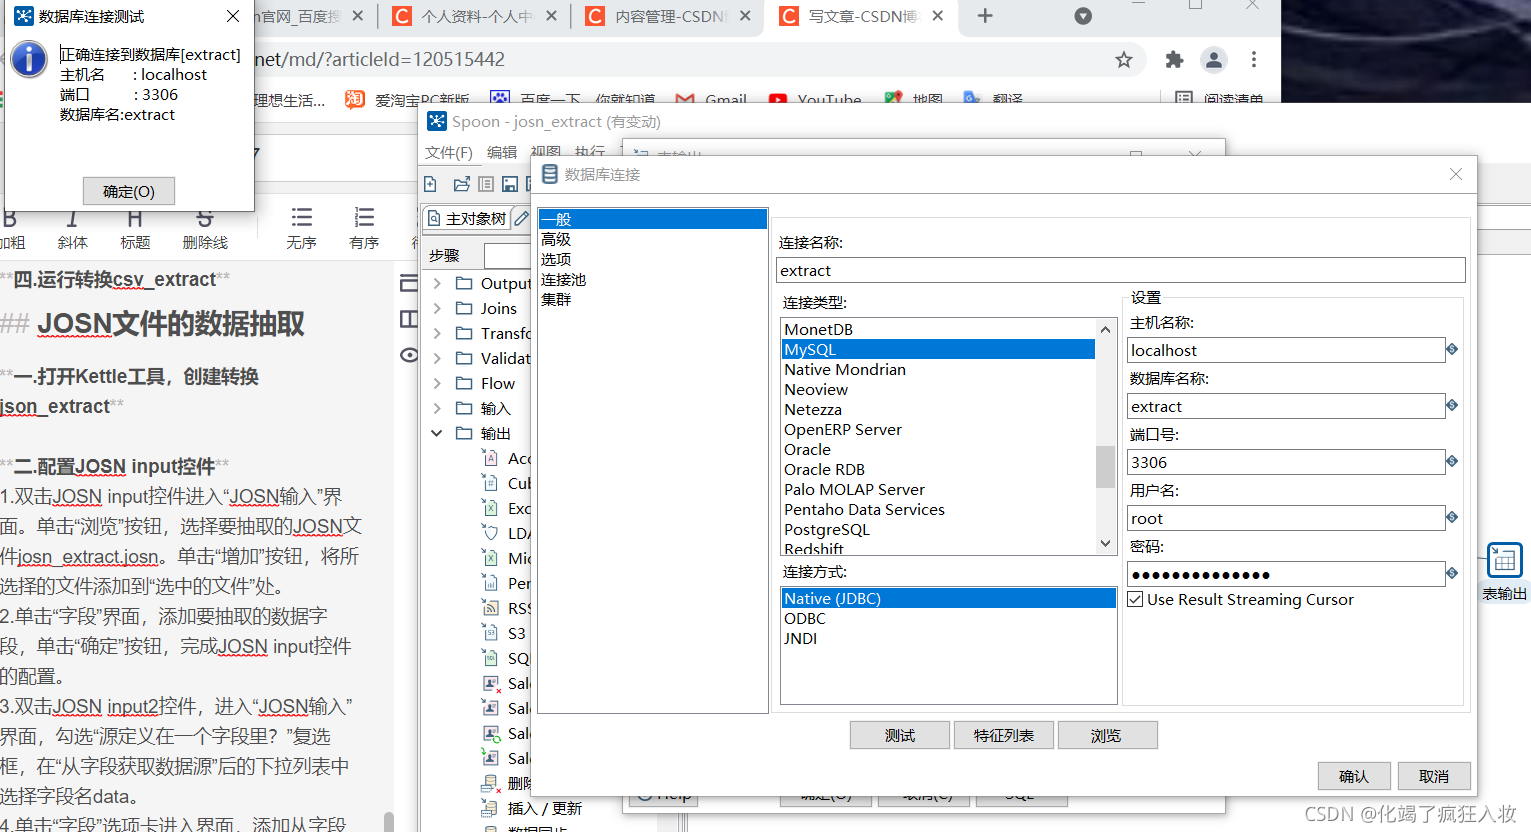Expand the Flow folder in Spoon tree
The width and height of the screenshot is (1531, 832).
click(x=437, y=383)
